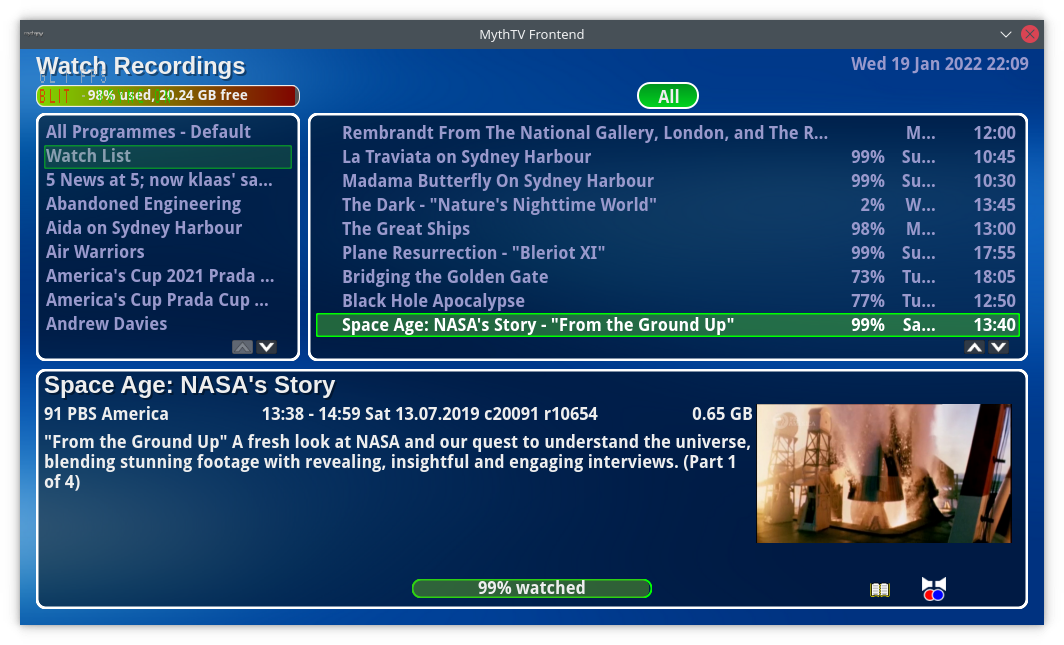Viewport: 1064px width, 645px height.
Task: Click the 91 PBS America channel text
Action: pyautogui.click(x=107, y=414)
